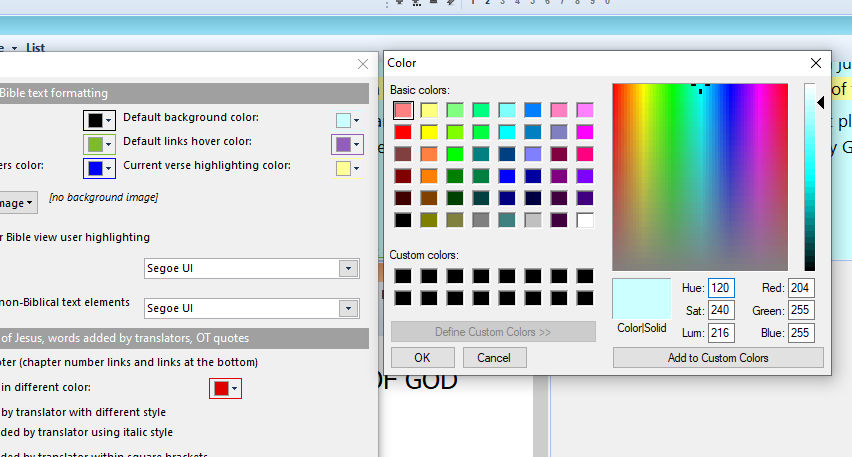Click the first custom color slot
The image size is (852, 457).
403,276
